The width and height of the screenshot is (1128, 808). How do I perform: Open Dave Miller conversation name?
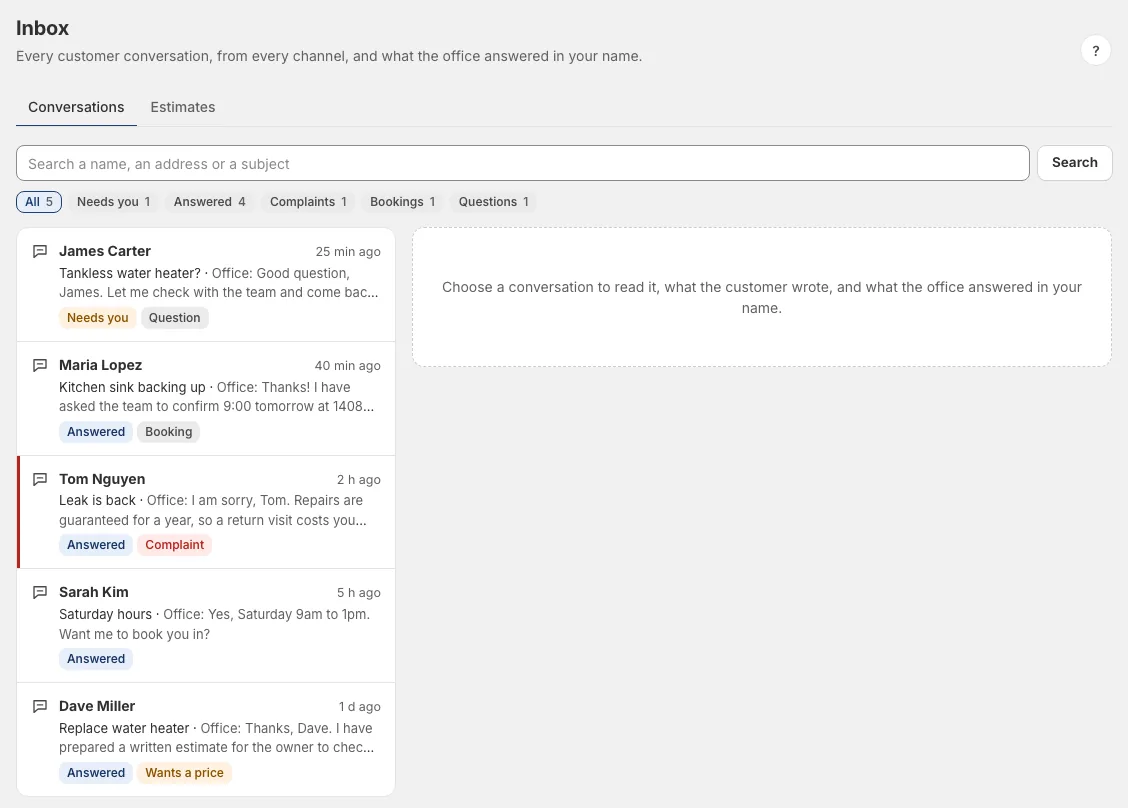point(97,707)
